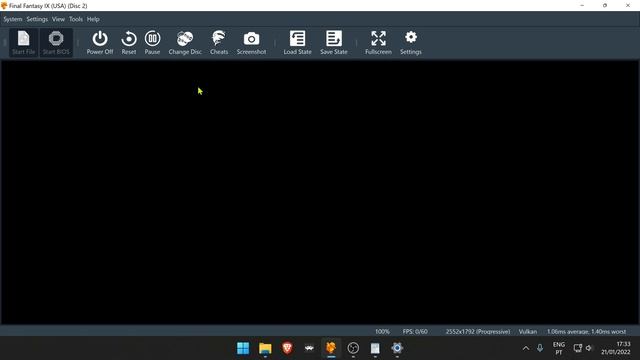Open the network display tray icon
Image resolution: width=640 pixels, height=360 pixels.
click(578, 348)
